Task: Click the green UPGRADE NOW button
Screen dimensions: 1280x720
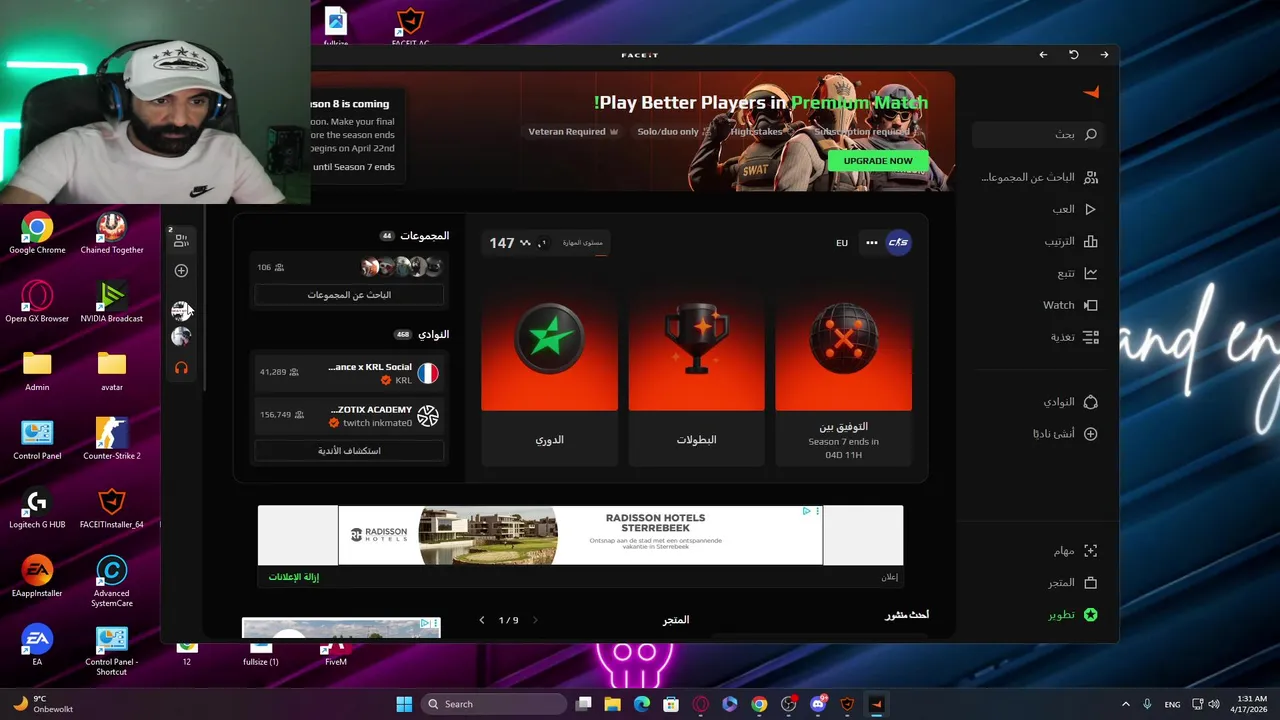Action: [878, 160]
